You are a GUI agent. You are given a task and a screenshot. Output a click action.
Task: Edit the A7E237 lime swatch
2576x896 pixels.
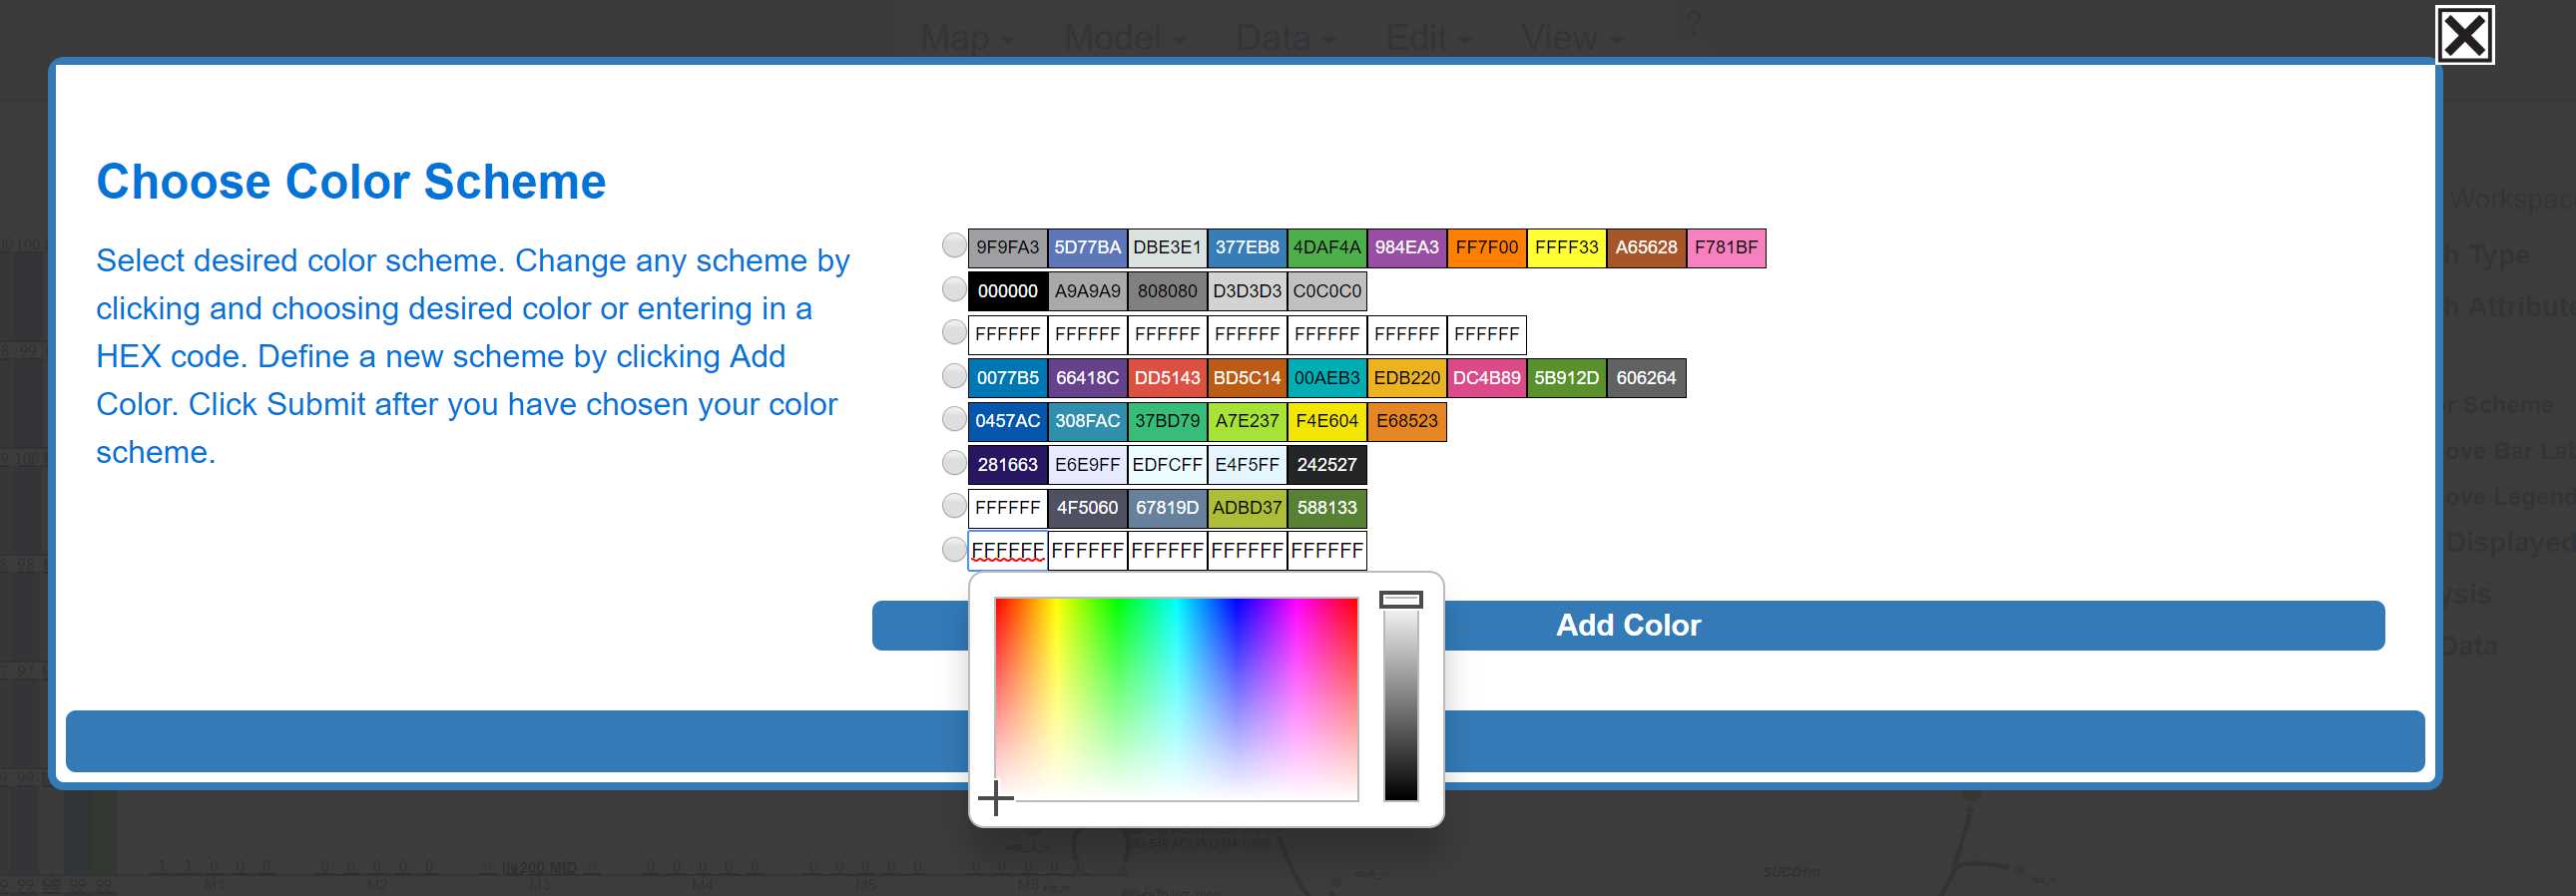coord(1247,421)
